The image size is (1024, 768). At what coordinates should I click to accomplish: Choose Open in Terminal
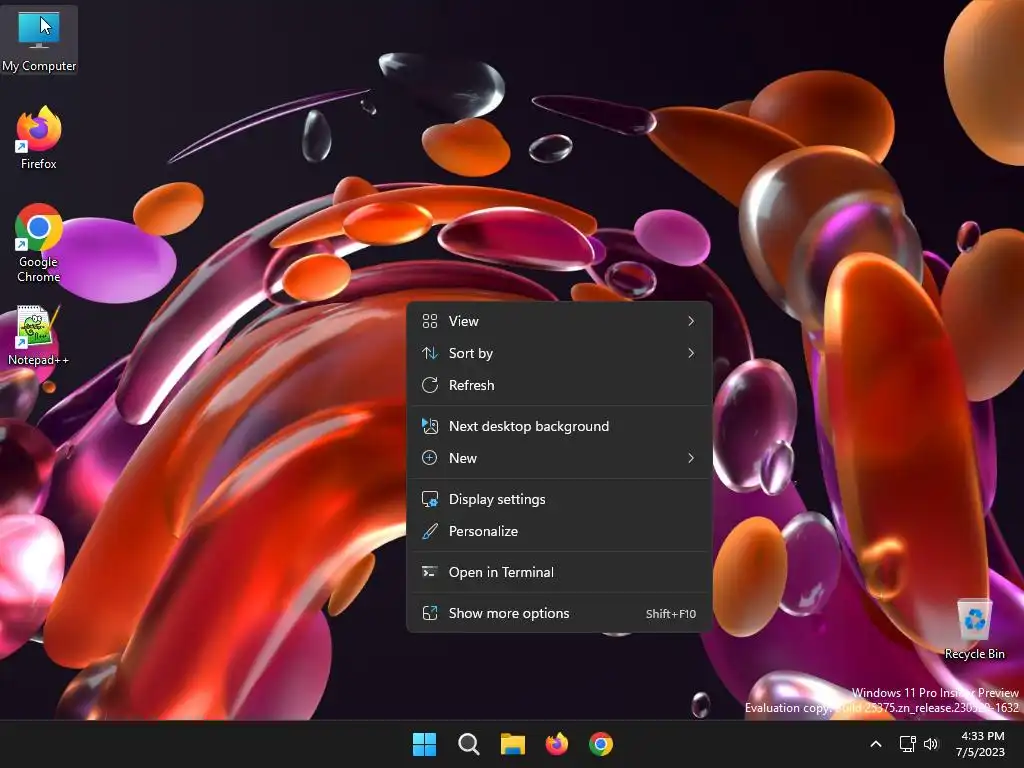coord(559,572)
